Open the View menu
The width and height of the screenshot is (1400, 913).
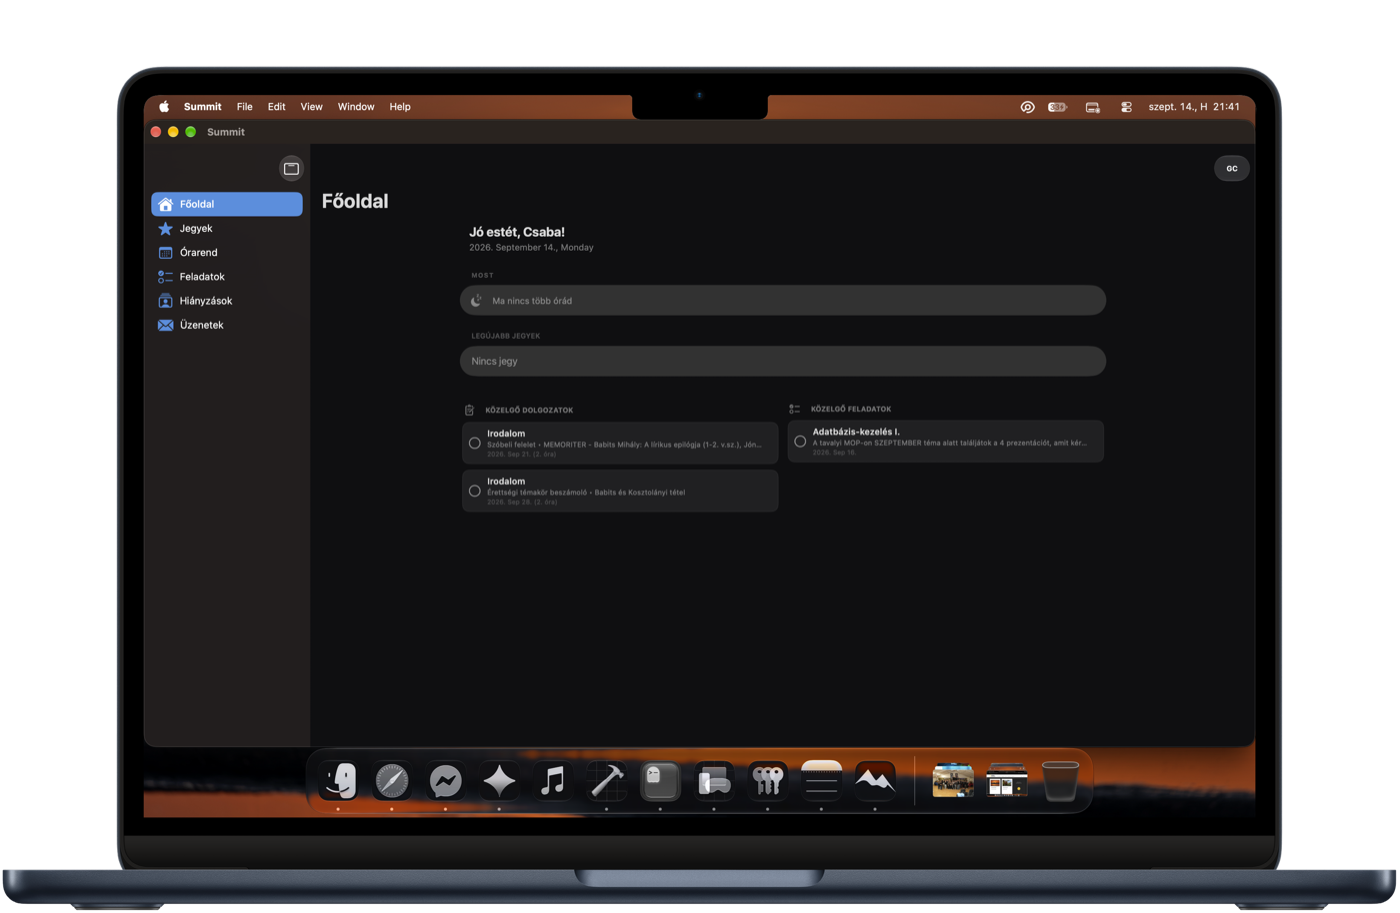311,107
